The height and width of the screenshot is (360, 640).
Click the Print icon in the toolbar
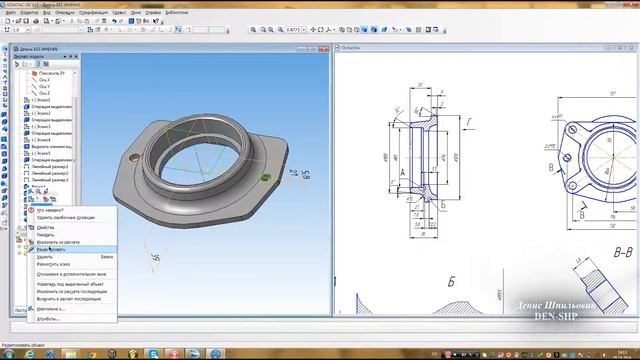[36, 21]
